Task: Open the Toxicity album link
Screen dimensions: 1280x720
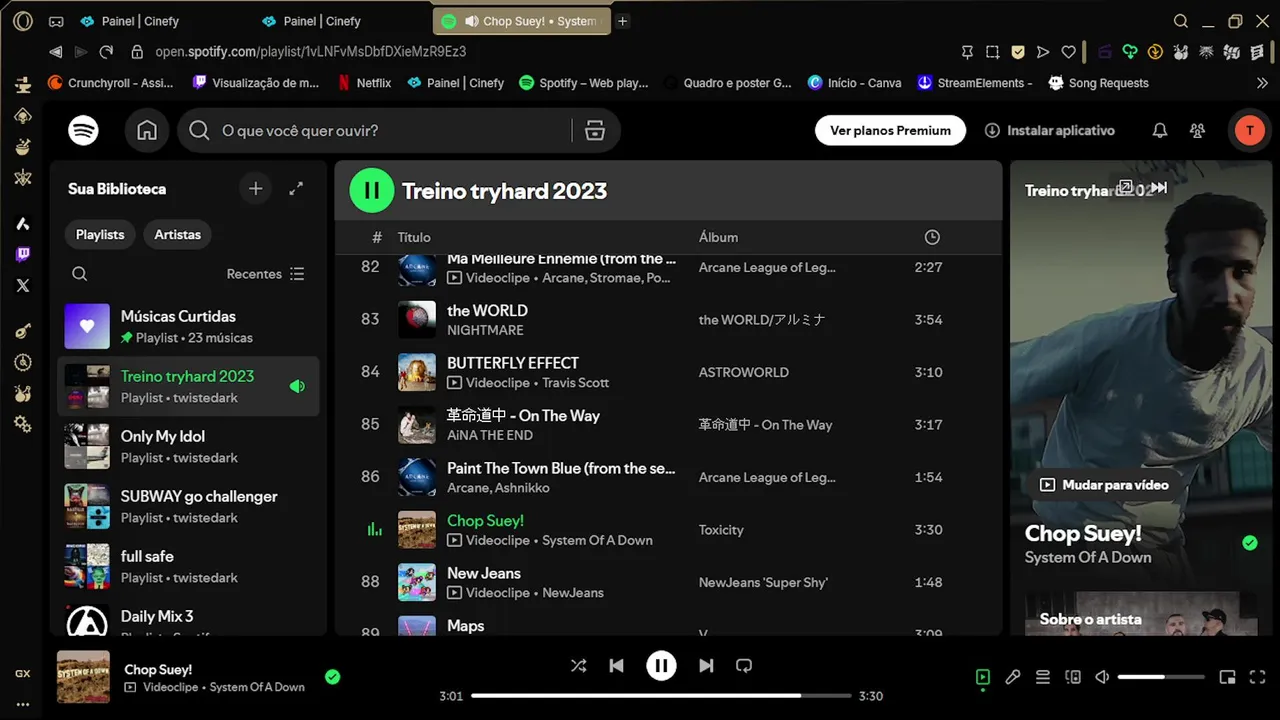Action: (721, 530)
